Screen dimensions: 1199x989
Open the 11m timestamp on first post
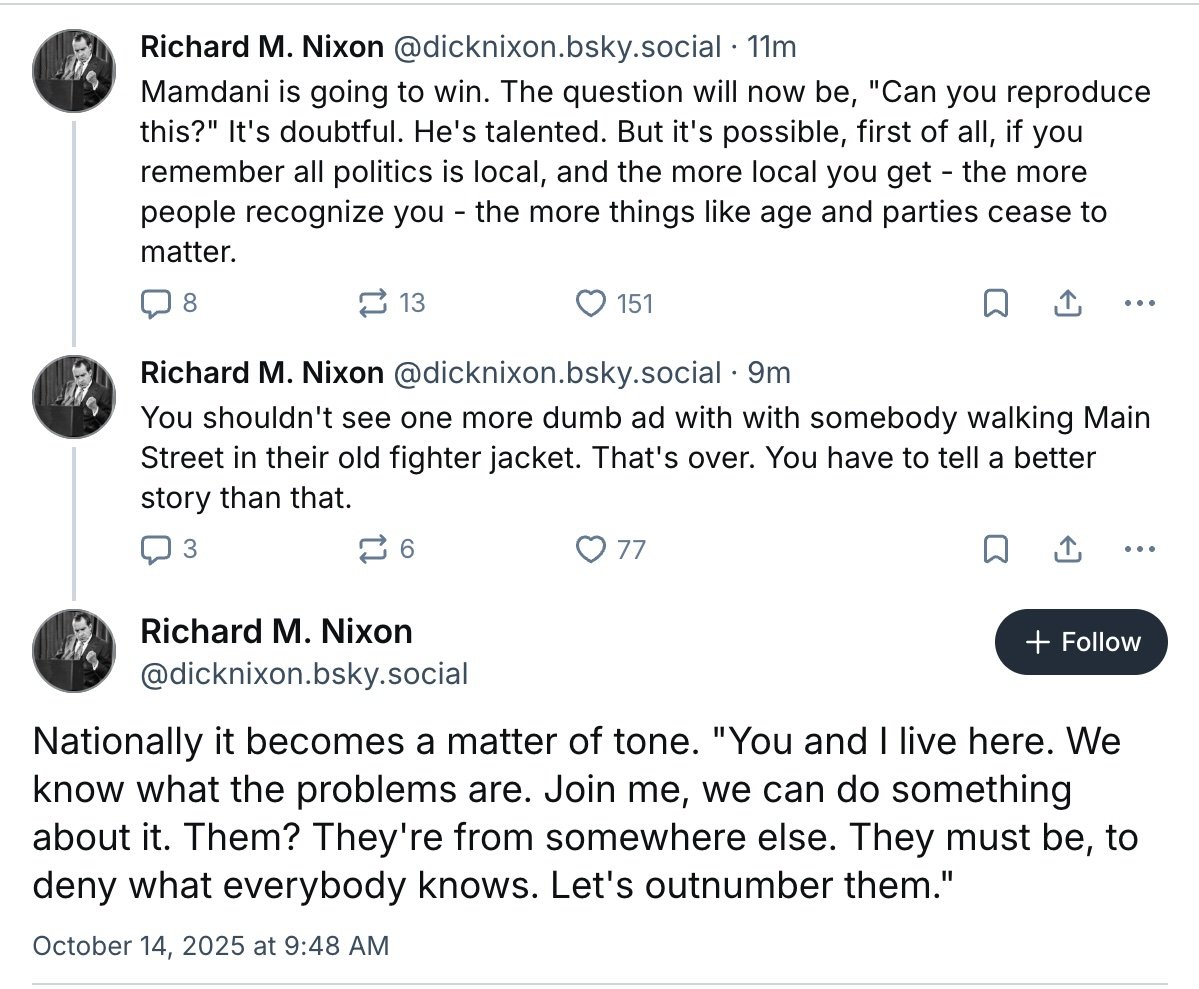[x=772, y=46]
